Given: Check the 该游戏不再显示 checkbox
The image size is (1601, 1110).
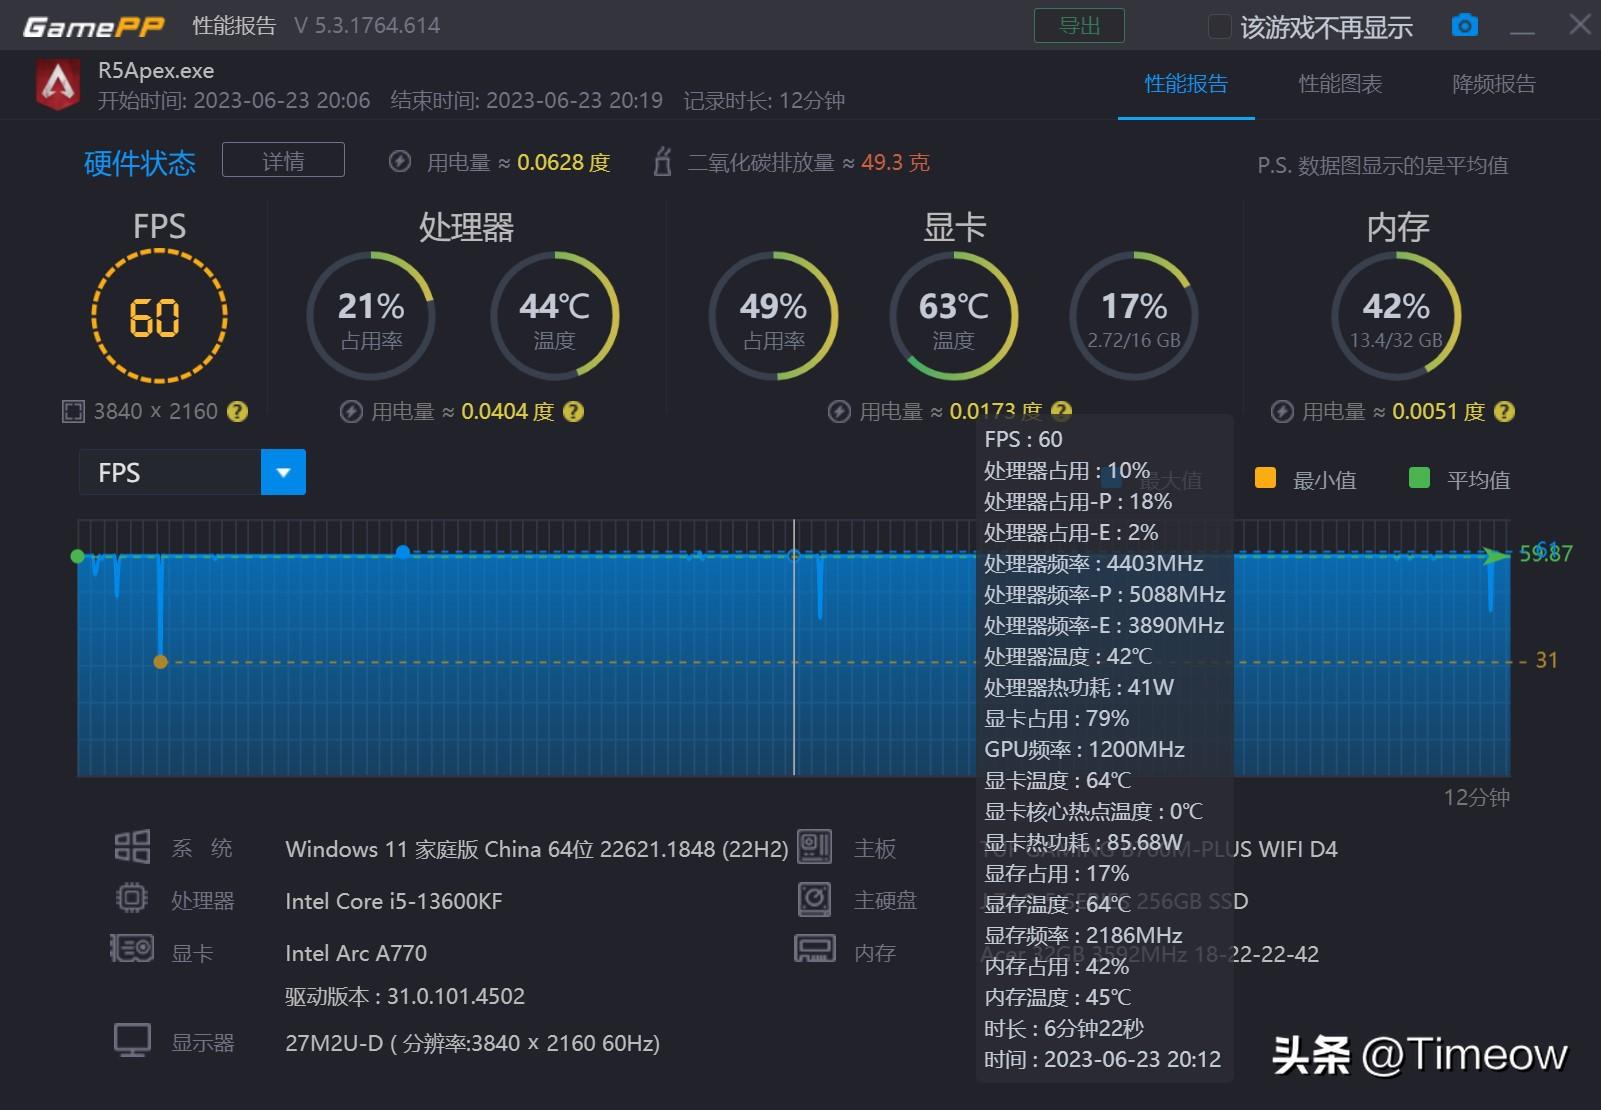Looking at the screenshot, I should coord(1220,28).
